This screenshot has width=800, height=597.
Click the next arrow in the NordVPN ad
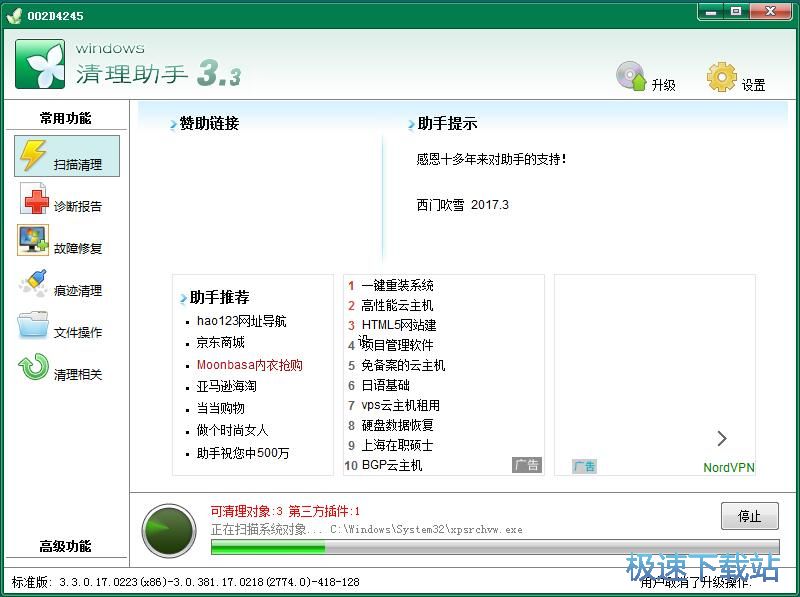[x=721, y=439]
